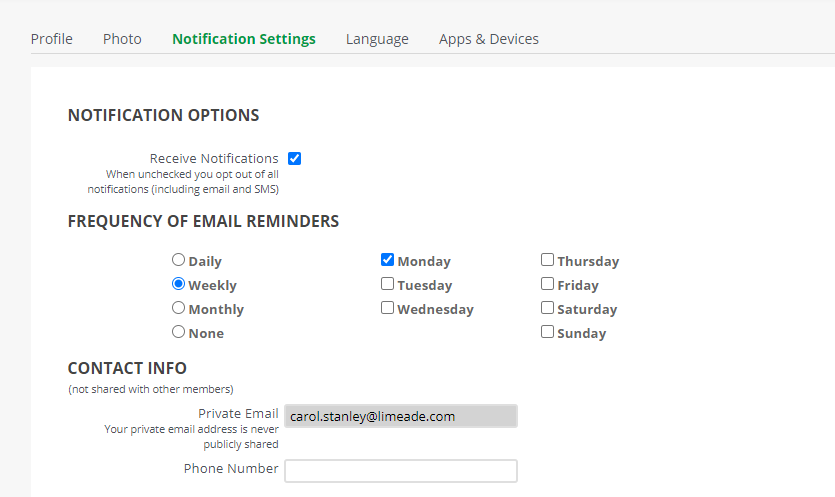
Task: Click the Monday label text
Action: pyautogui.click(x=424, y=261)
